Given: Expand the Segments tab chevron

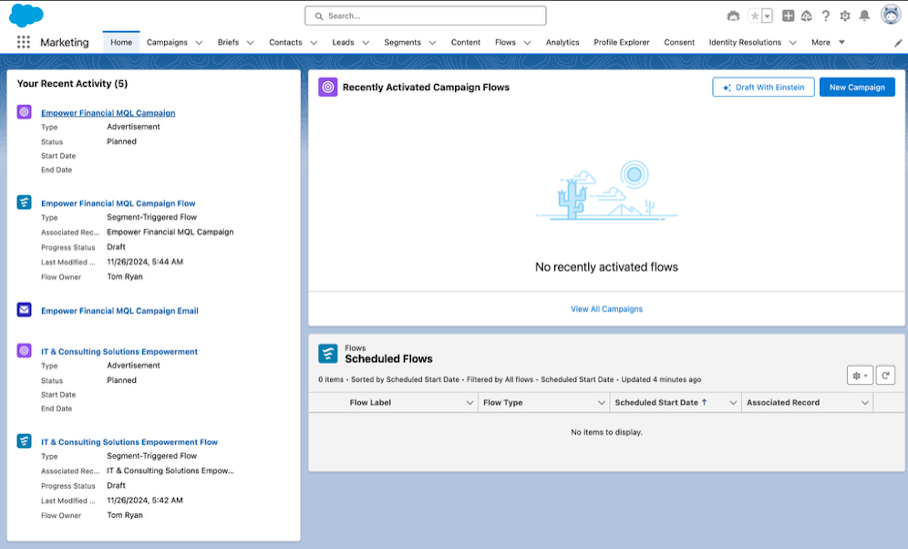Looking at the screenshot, I should coord(432,43).
